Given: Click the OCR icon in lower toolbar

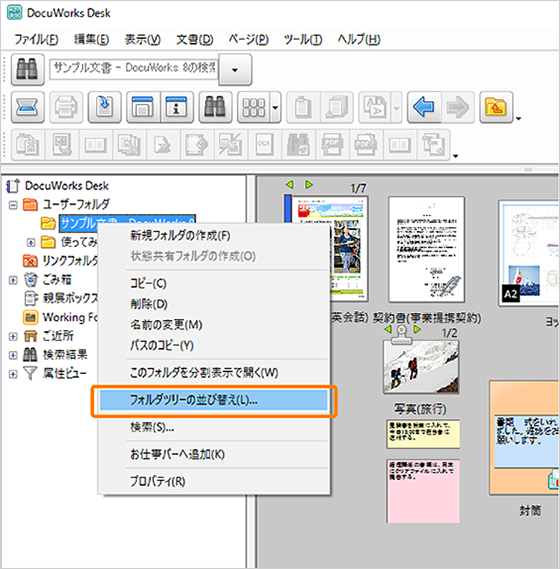Looking at the screenshot, I should pos(265,144).
